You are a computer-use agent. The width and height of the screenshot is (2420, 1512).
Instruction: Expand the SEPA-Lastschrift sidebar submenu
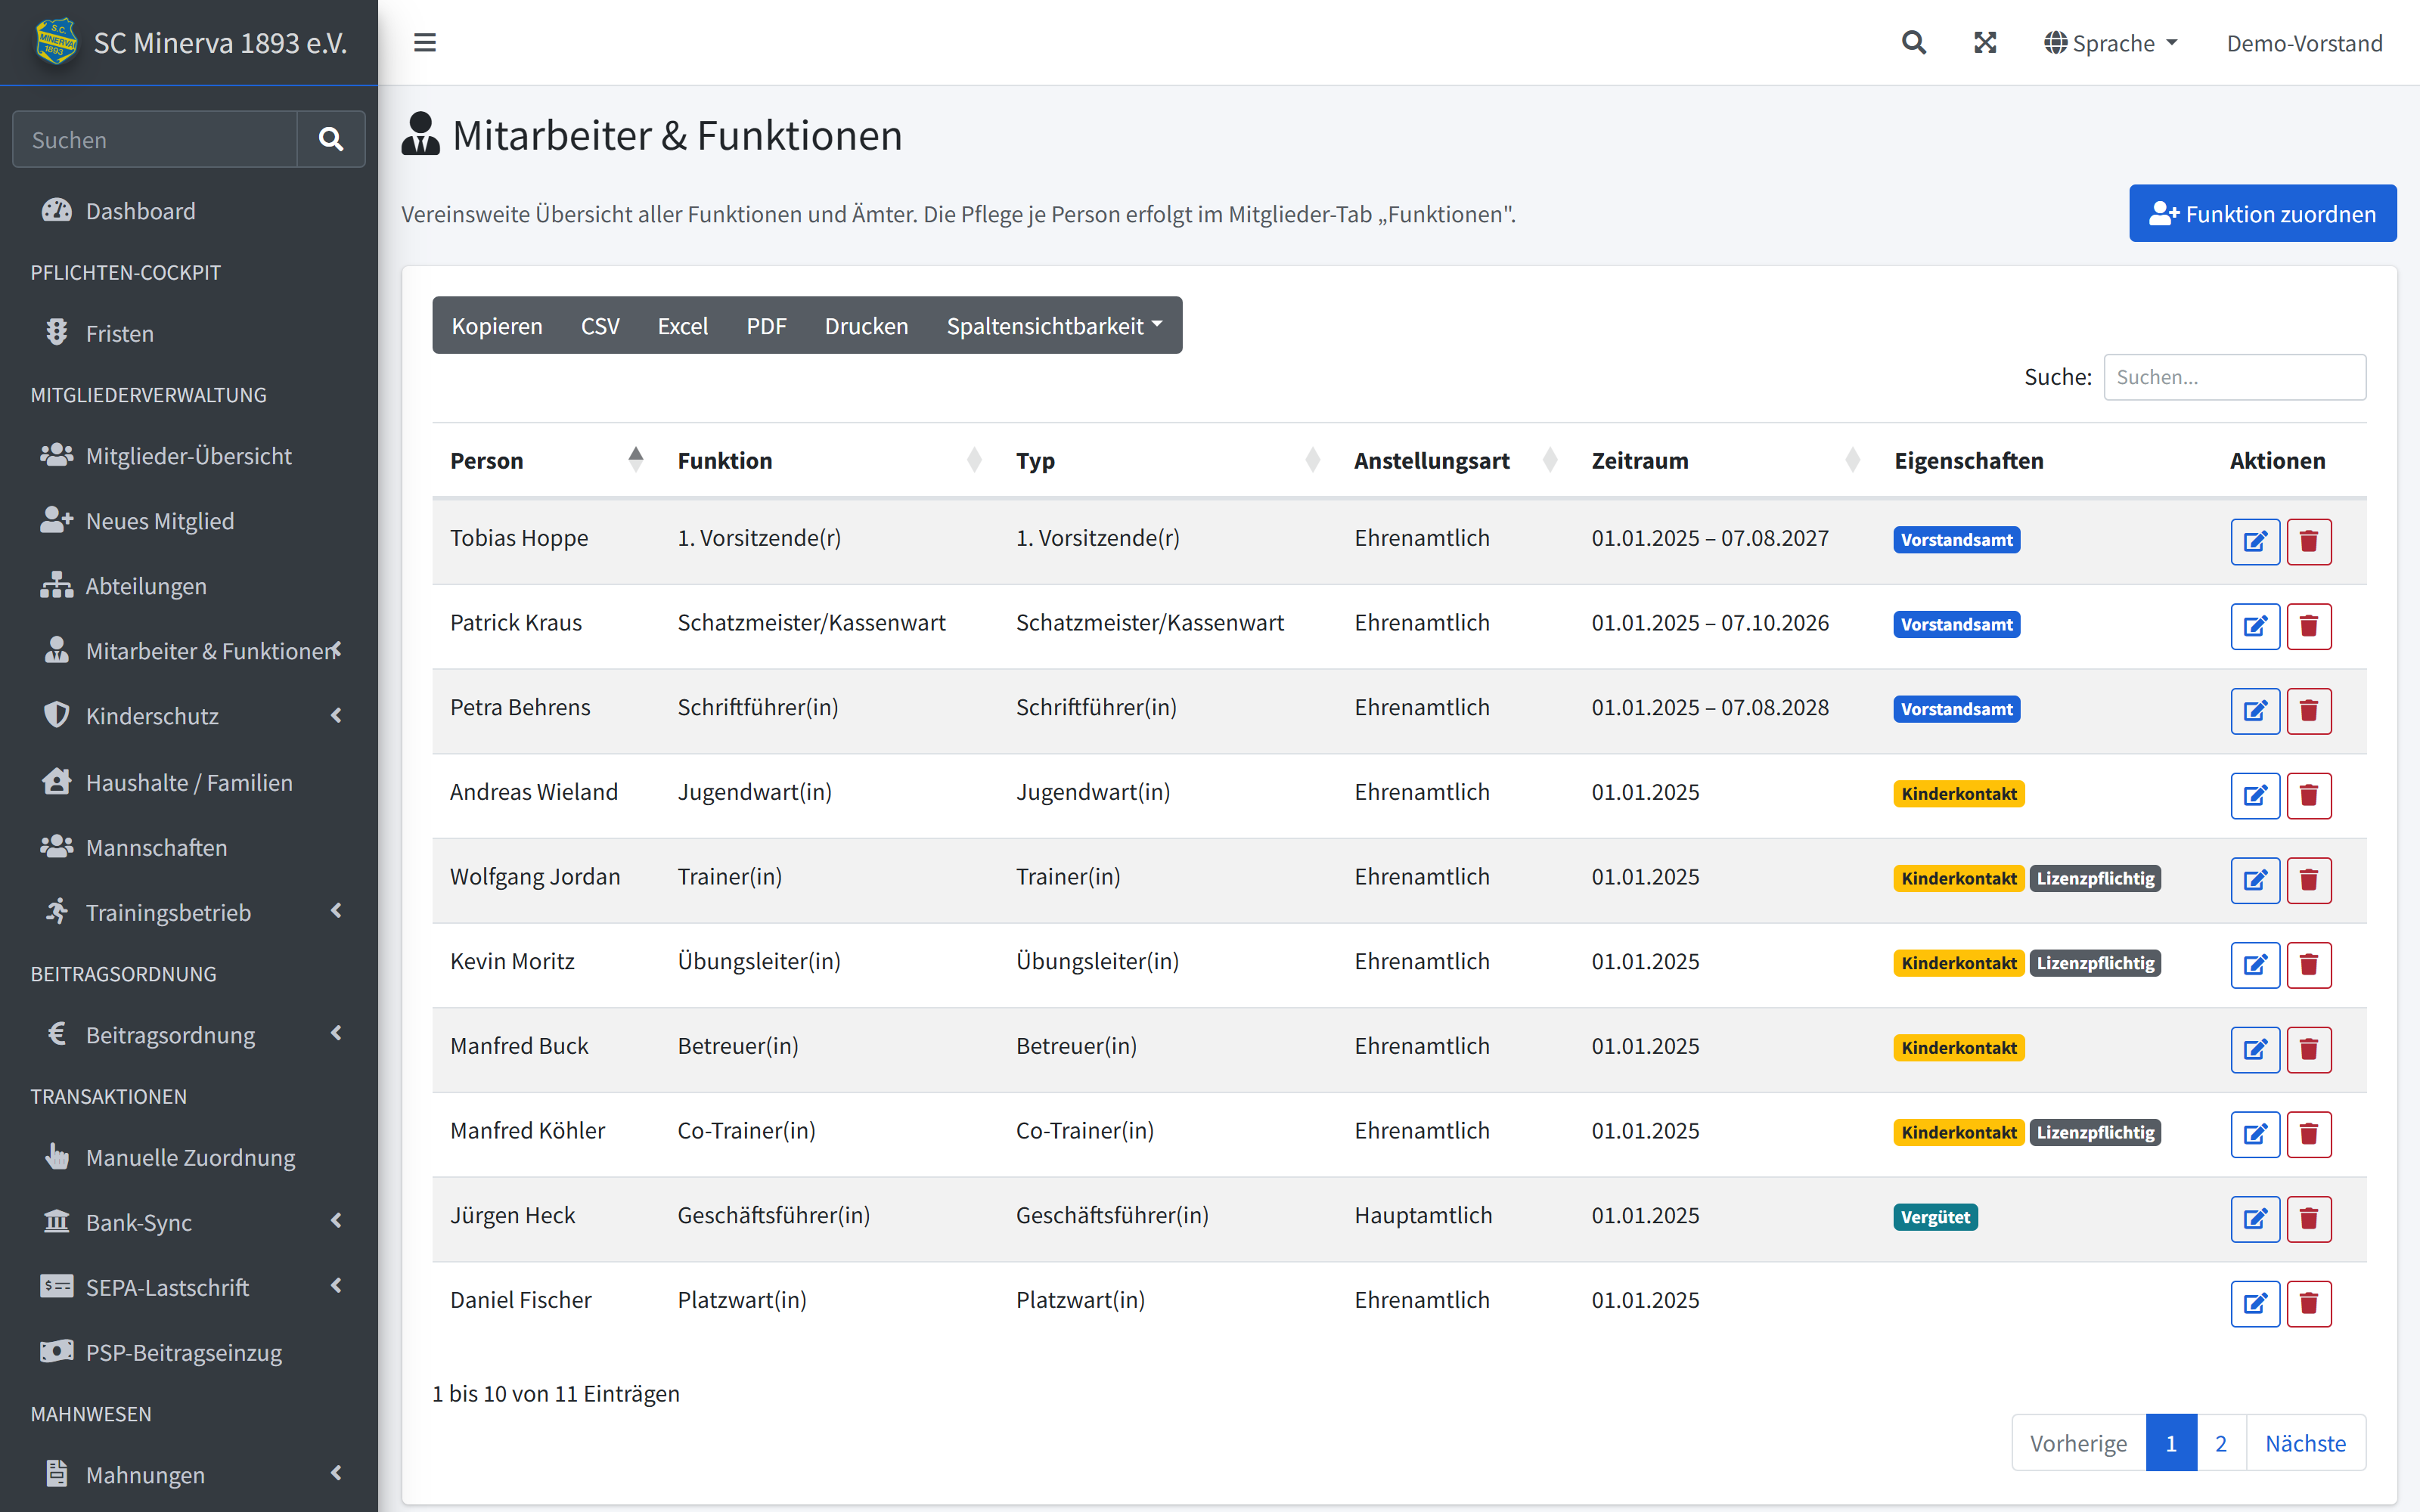(189, 1287)
